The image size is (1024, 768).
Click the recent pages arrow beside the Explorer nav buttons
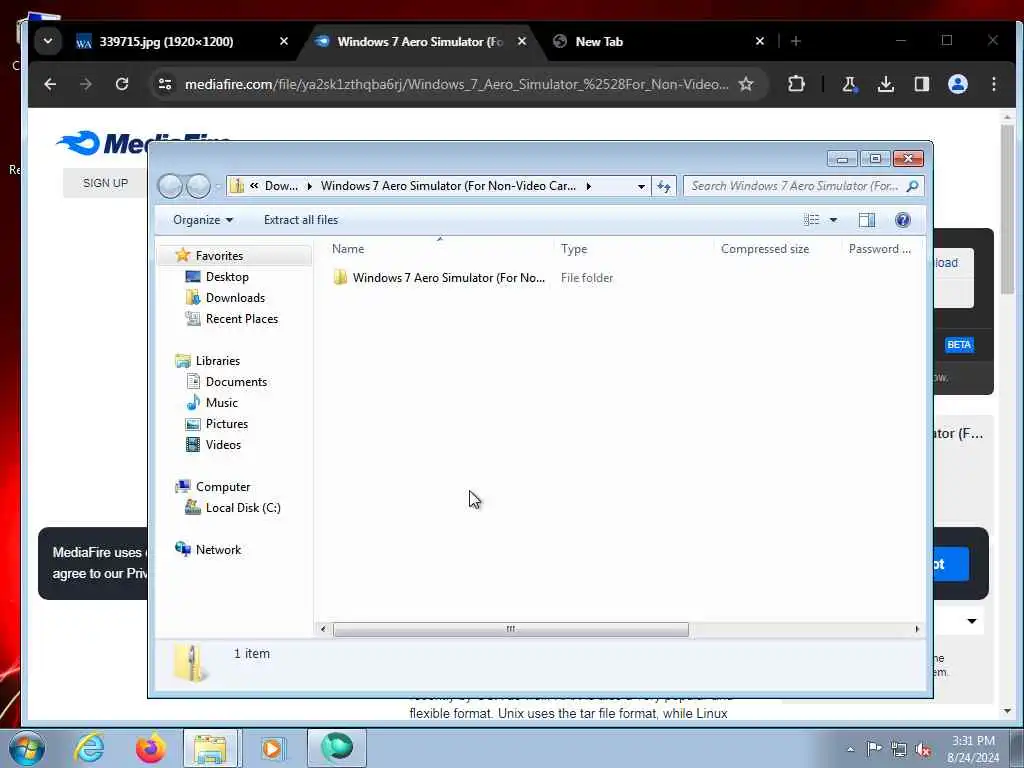218,187
